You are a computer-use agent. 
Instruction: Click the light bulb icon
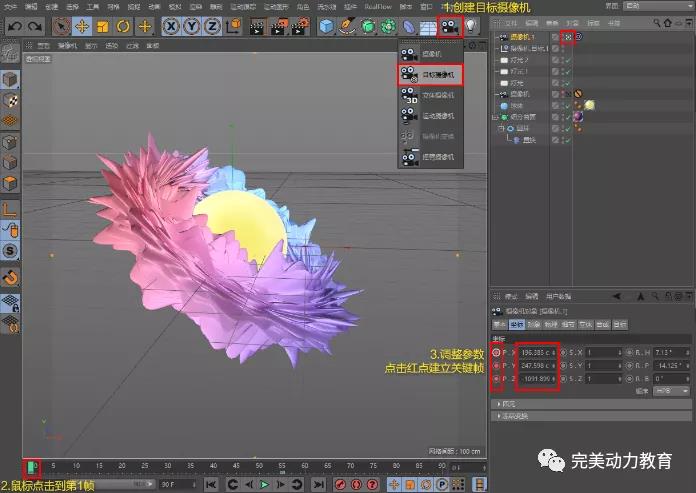pos(472,26)
